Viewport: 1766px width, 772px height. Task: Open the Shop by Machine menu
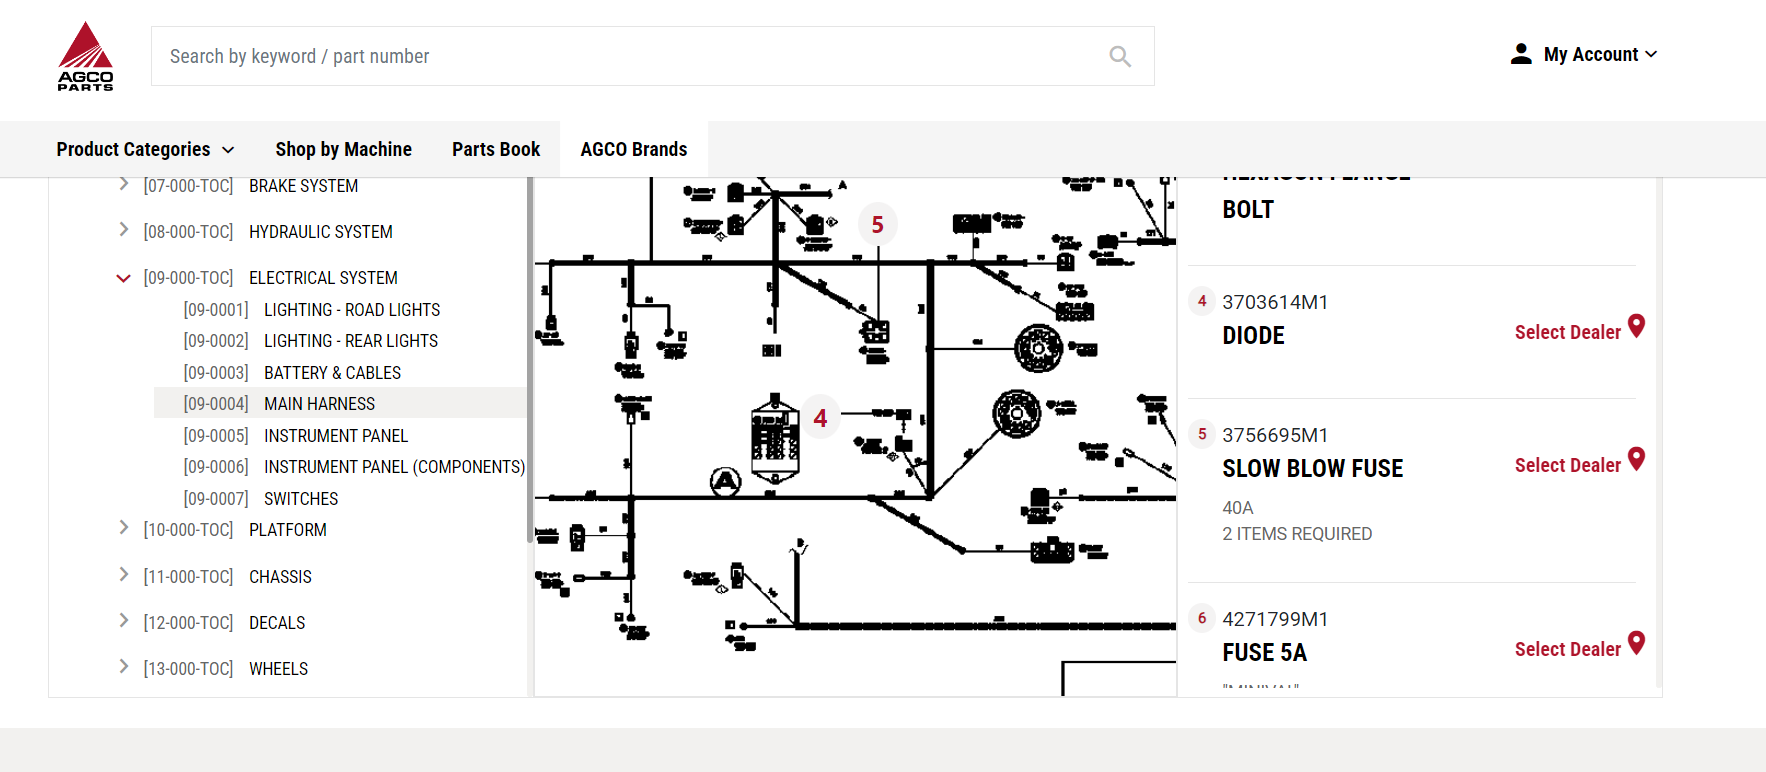(343, 149)
